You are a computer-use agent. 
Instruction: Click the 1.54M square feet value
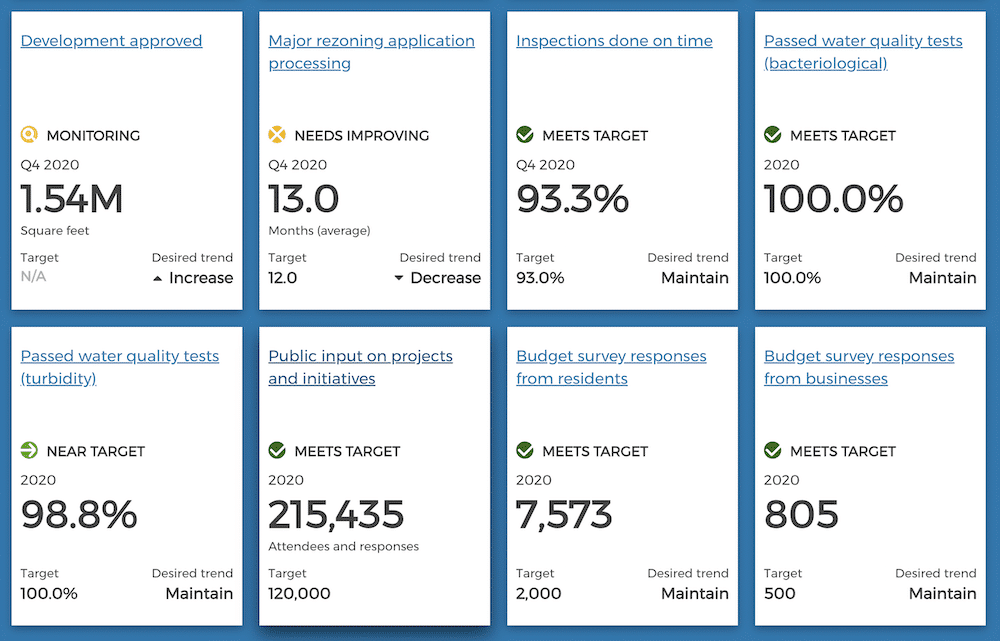click(x=72, y=200)
